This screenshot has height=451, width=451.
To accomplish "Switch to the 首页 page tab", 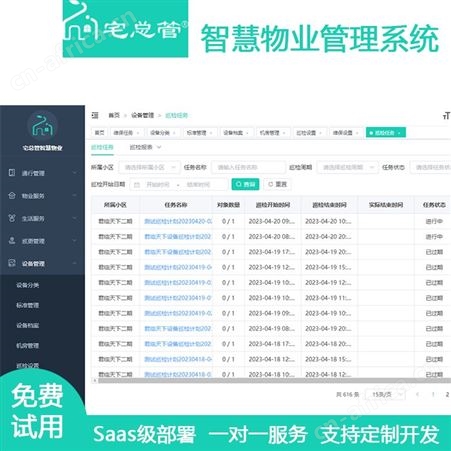I will [x=99, y=133].
